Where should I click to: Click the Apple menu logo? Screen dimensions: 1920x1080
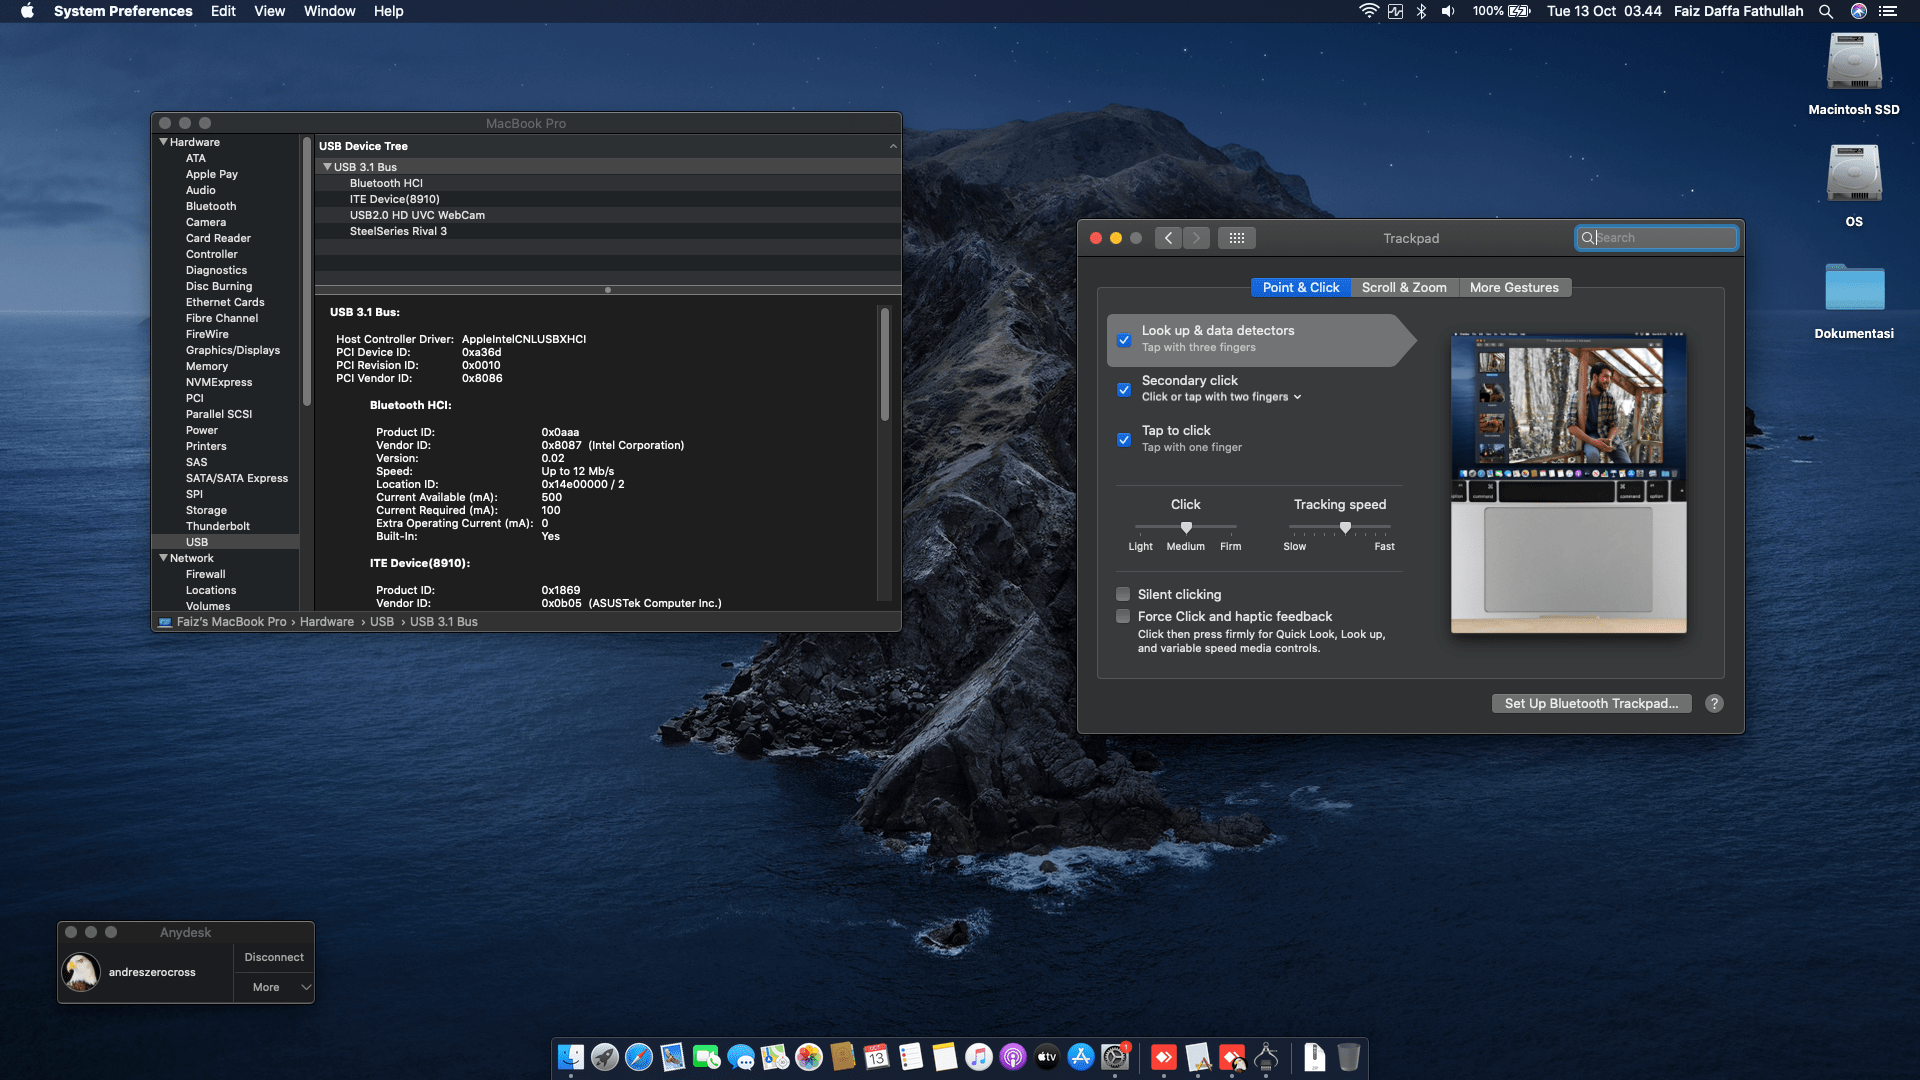[27, 11]
